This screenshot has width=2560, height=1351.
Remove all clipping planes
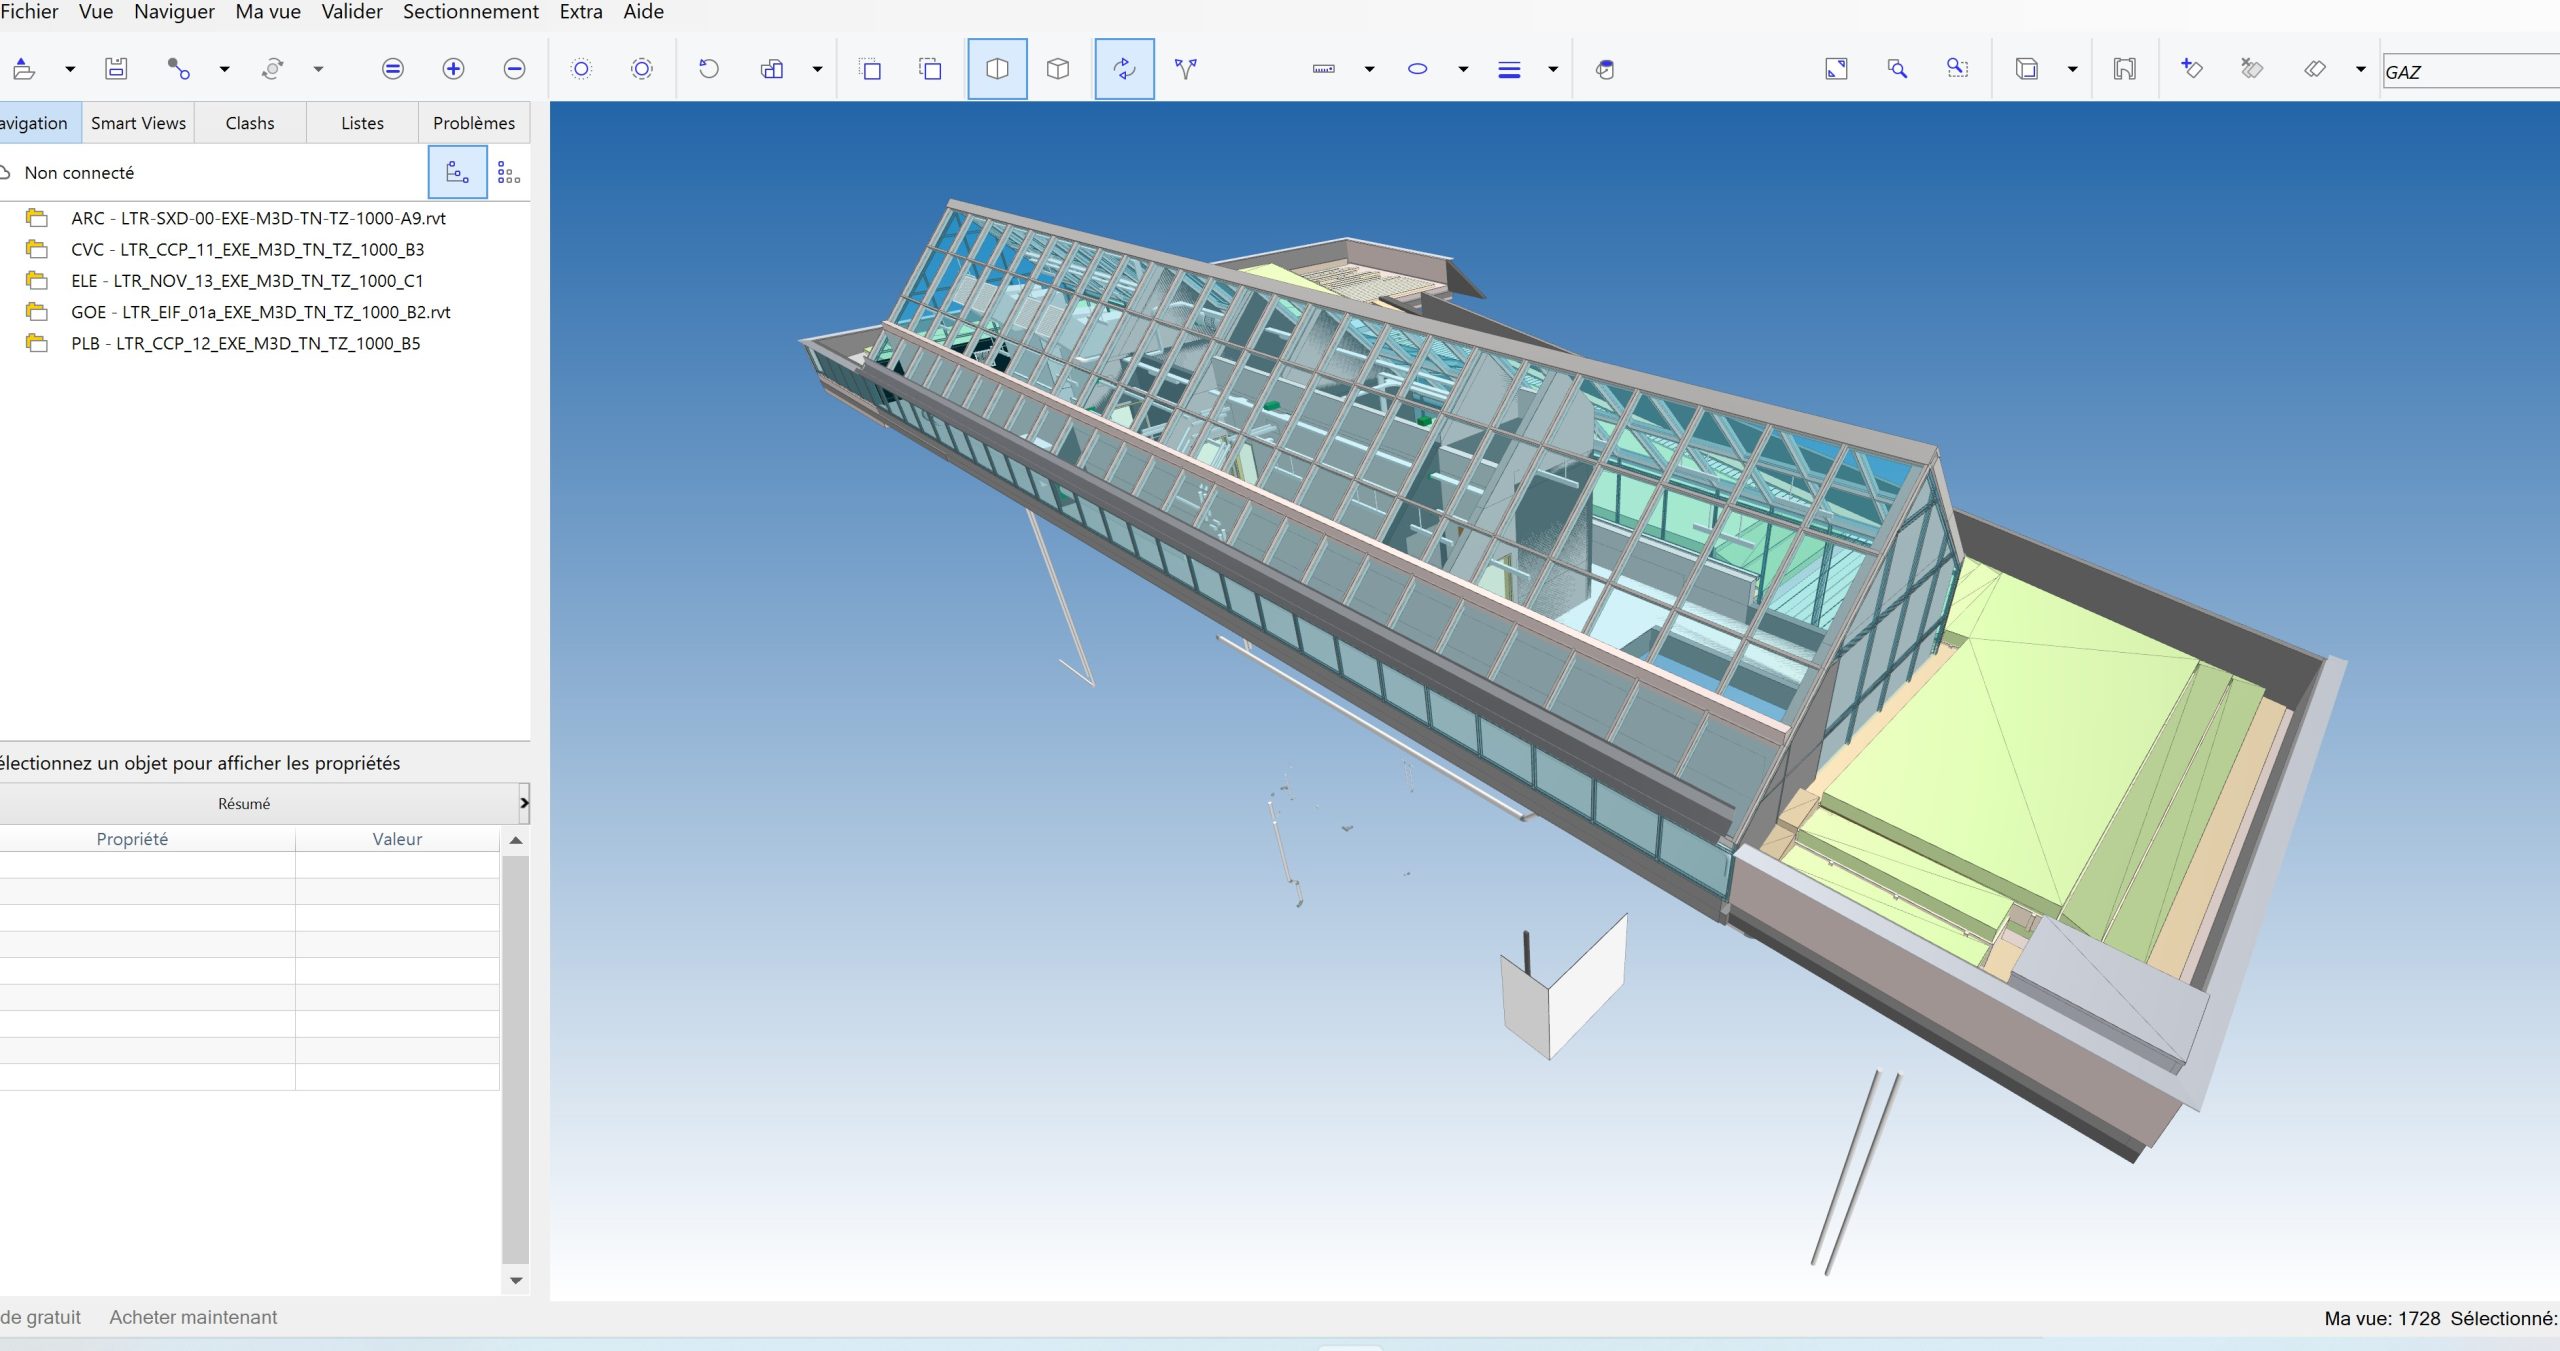[x=2250, y=69]
